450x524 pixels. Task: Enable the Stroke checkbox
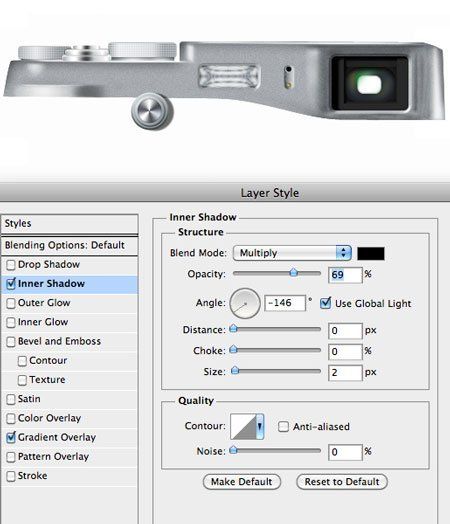click(11, 476)
